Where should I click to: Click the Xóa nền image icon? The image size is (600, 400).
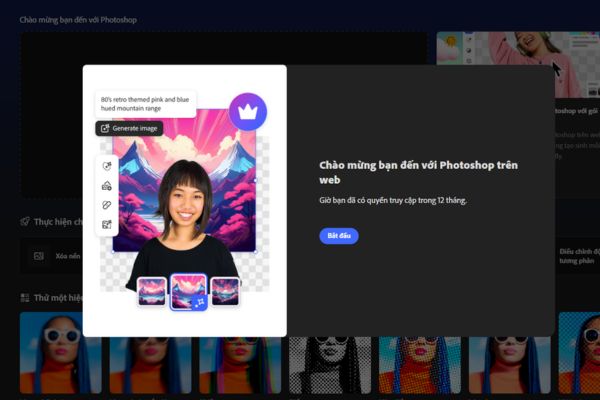coord(39,256)
